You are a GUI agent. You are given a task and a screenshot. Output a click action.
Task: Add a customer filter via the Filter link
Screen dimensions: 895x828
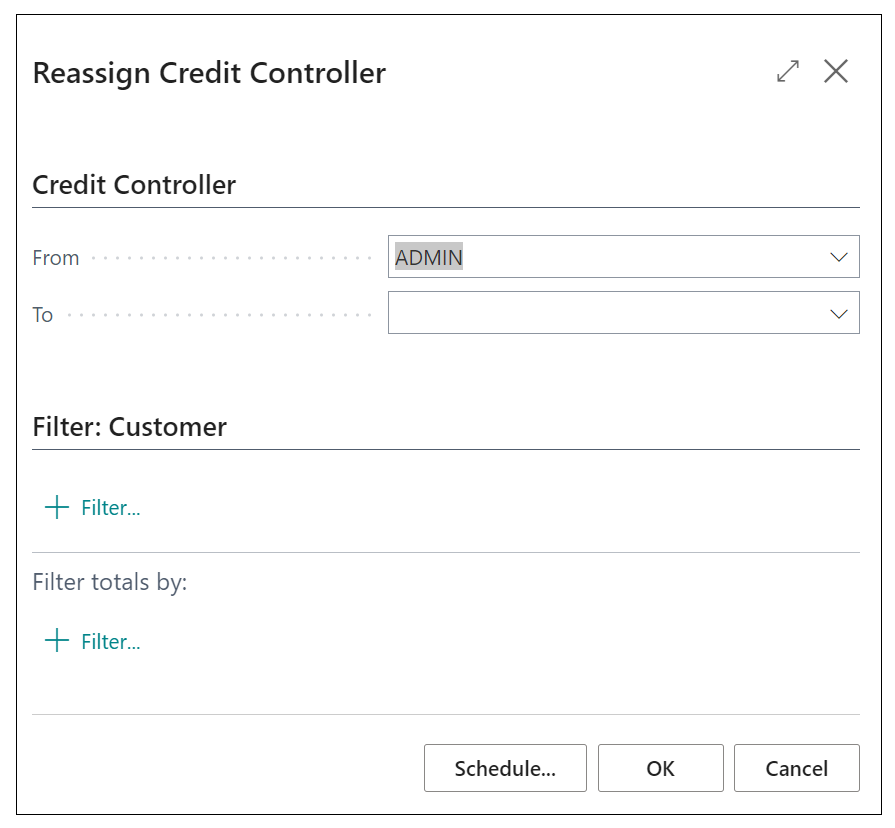110,507
